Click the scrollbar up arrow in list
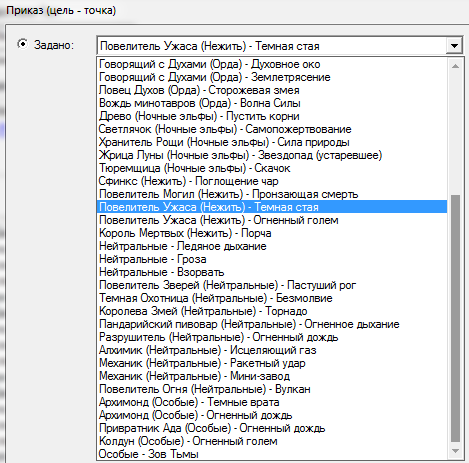Image resolution: width=469 pixels, height=463 pixels. tap(455, 66)
